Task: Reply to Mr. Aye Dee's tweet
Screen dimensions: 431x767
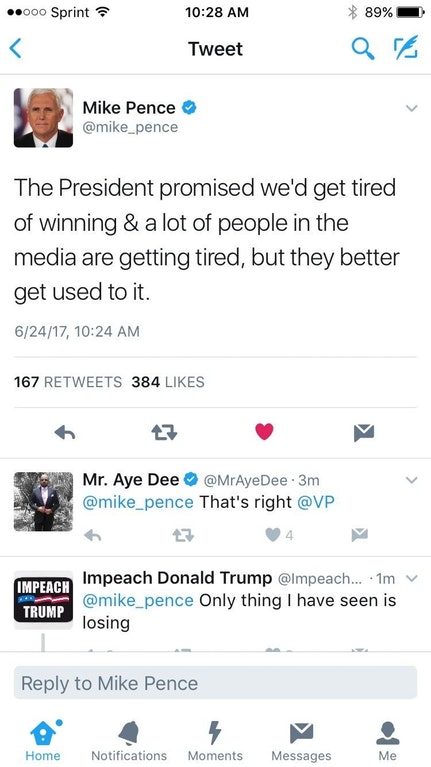Action: click(92, 536)
